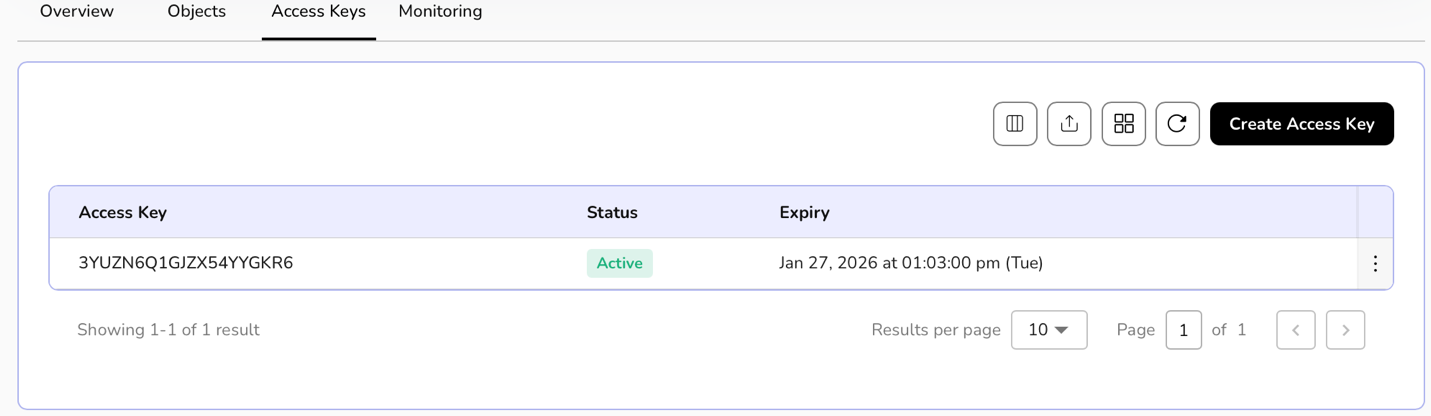1431x416 pixels.
Task: Open the row's three-dot actions menu
Action: (1375, 263)
